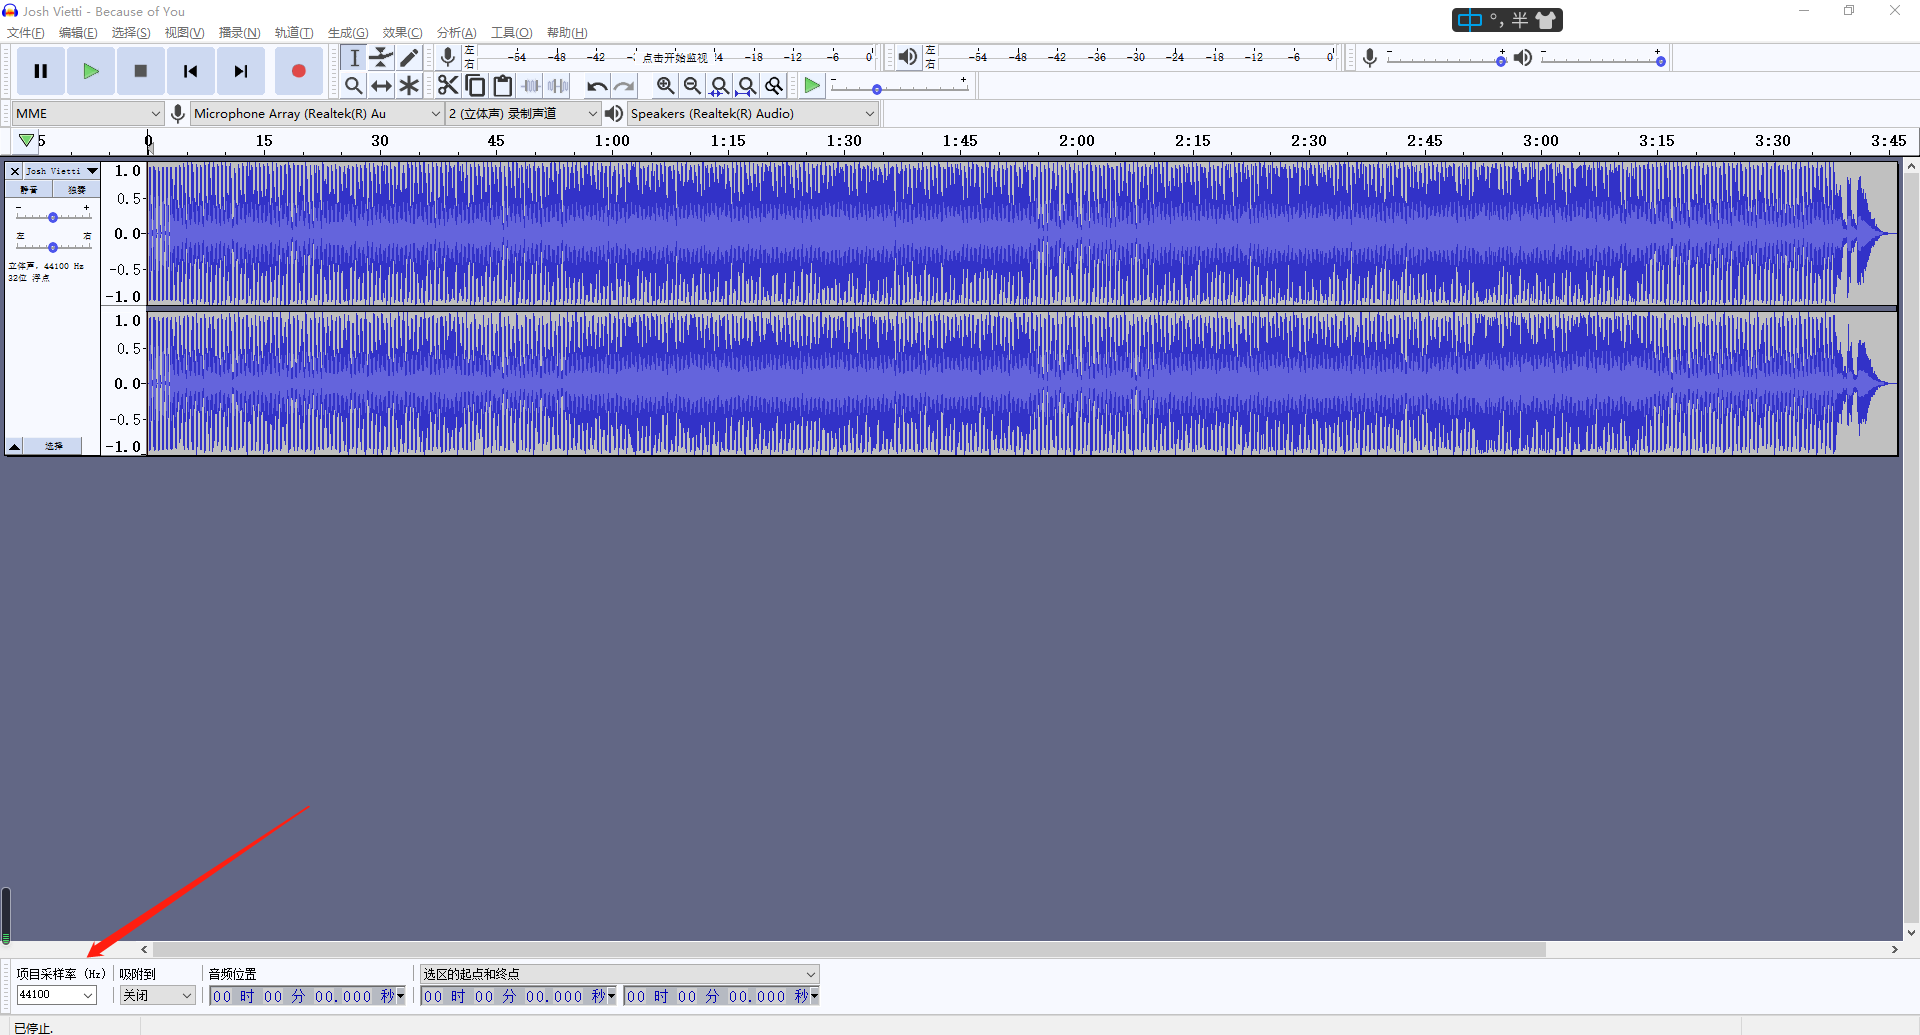1920x1035 pixels.
Task: Open the 效果(C) menu
Action: coord(402,33)
